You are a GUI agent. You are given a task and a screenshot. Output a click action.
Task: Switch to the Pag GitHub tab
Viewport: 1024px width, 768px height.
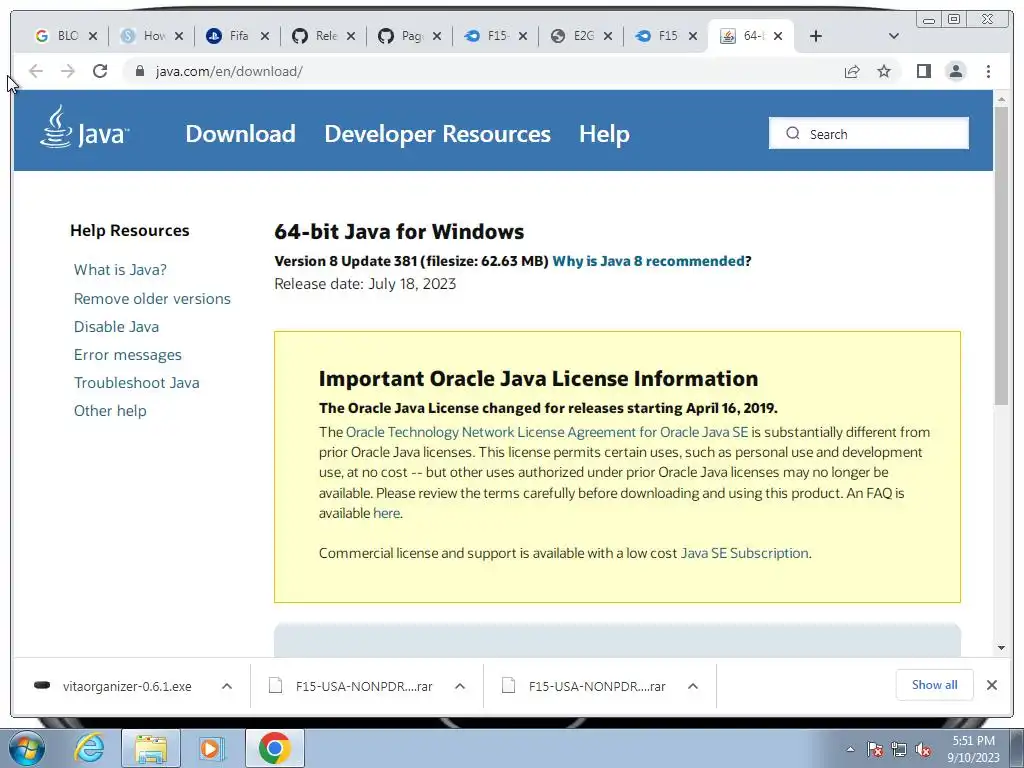[402, 36]
